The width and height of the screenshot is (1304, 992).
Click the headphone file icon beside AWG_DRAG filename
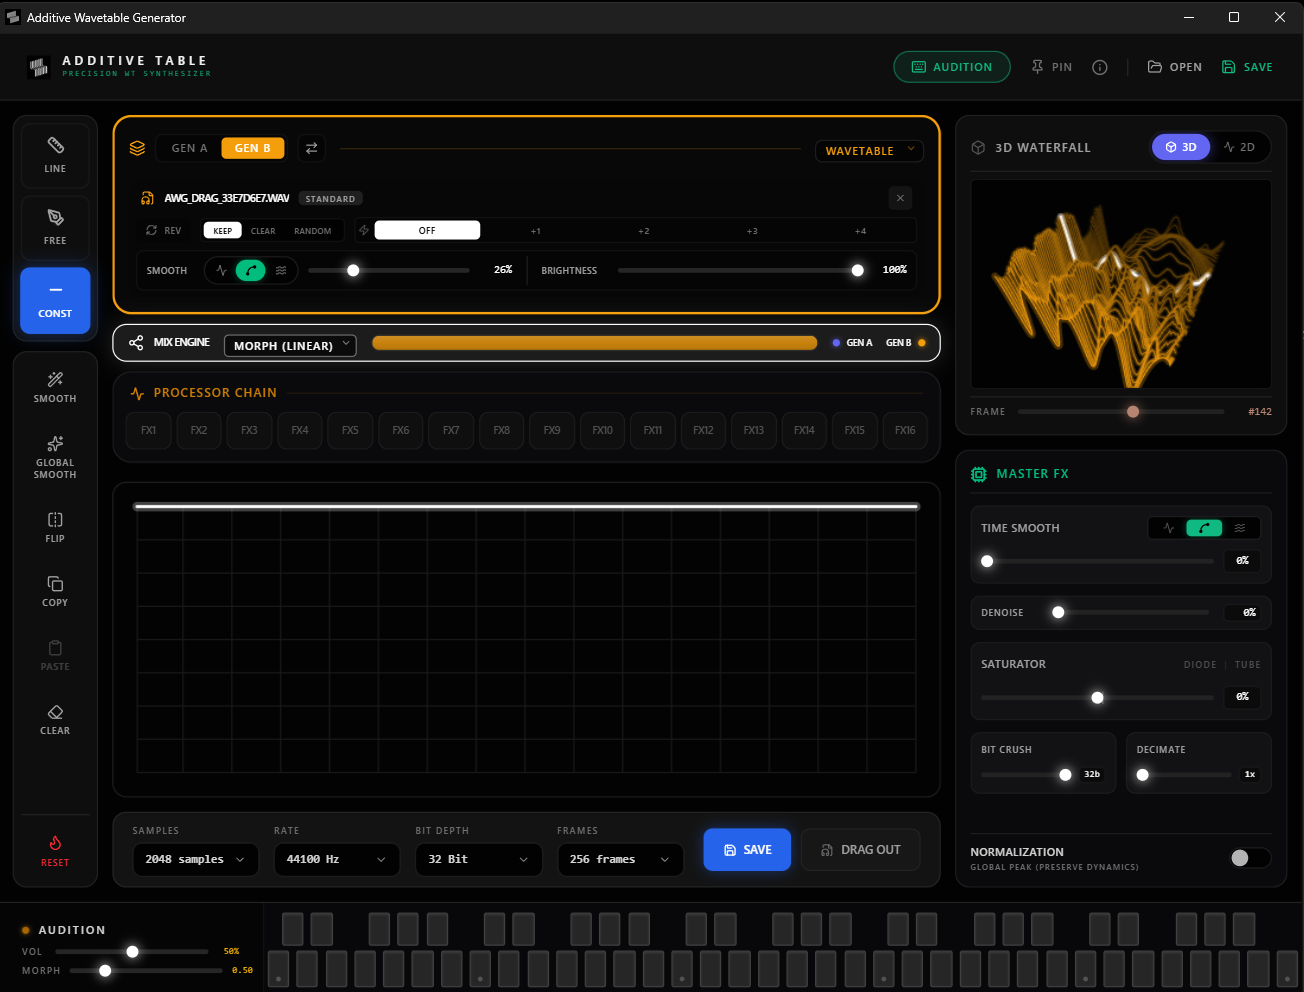tap(147, 198)
